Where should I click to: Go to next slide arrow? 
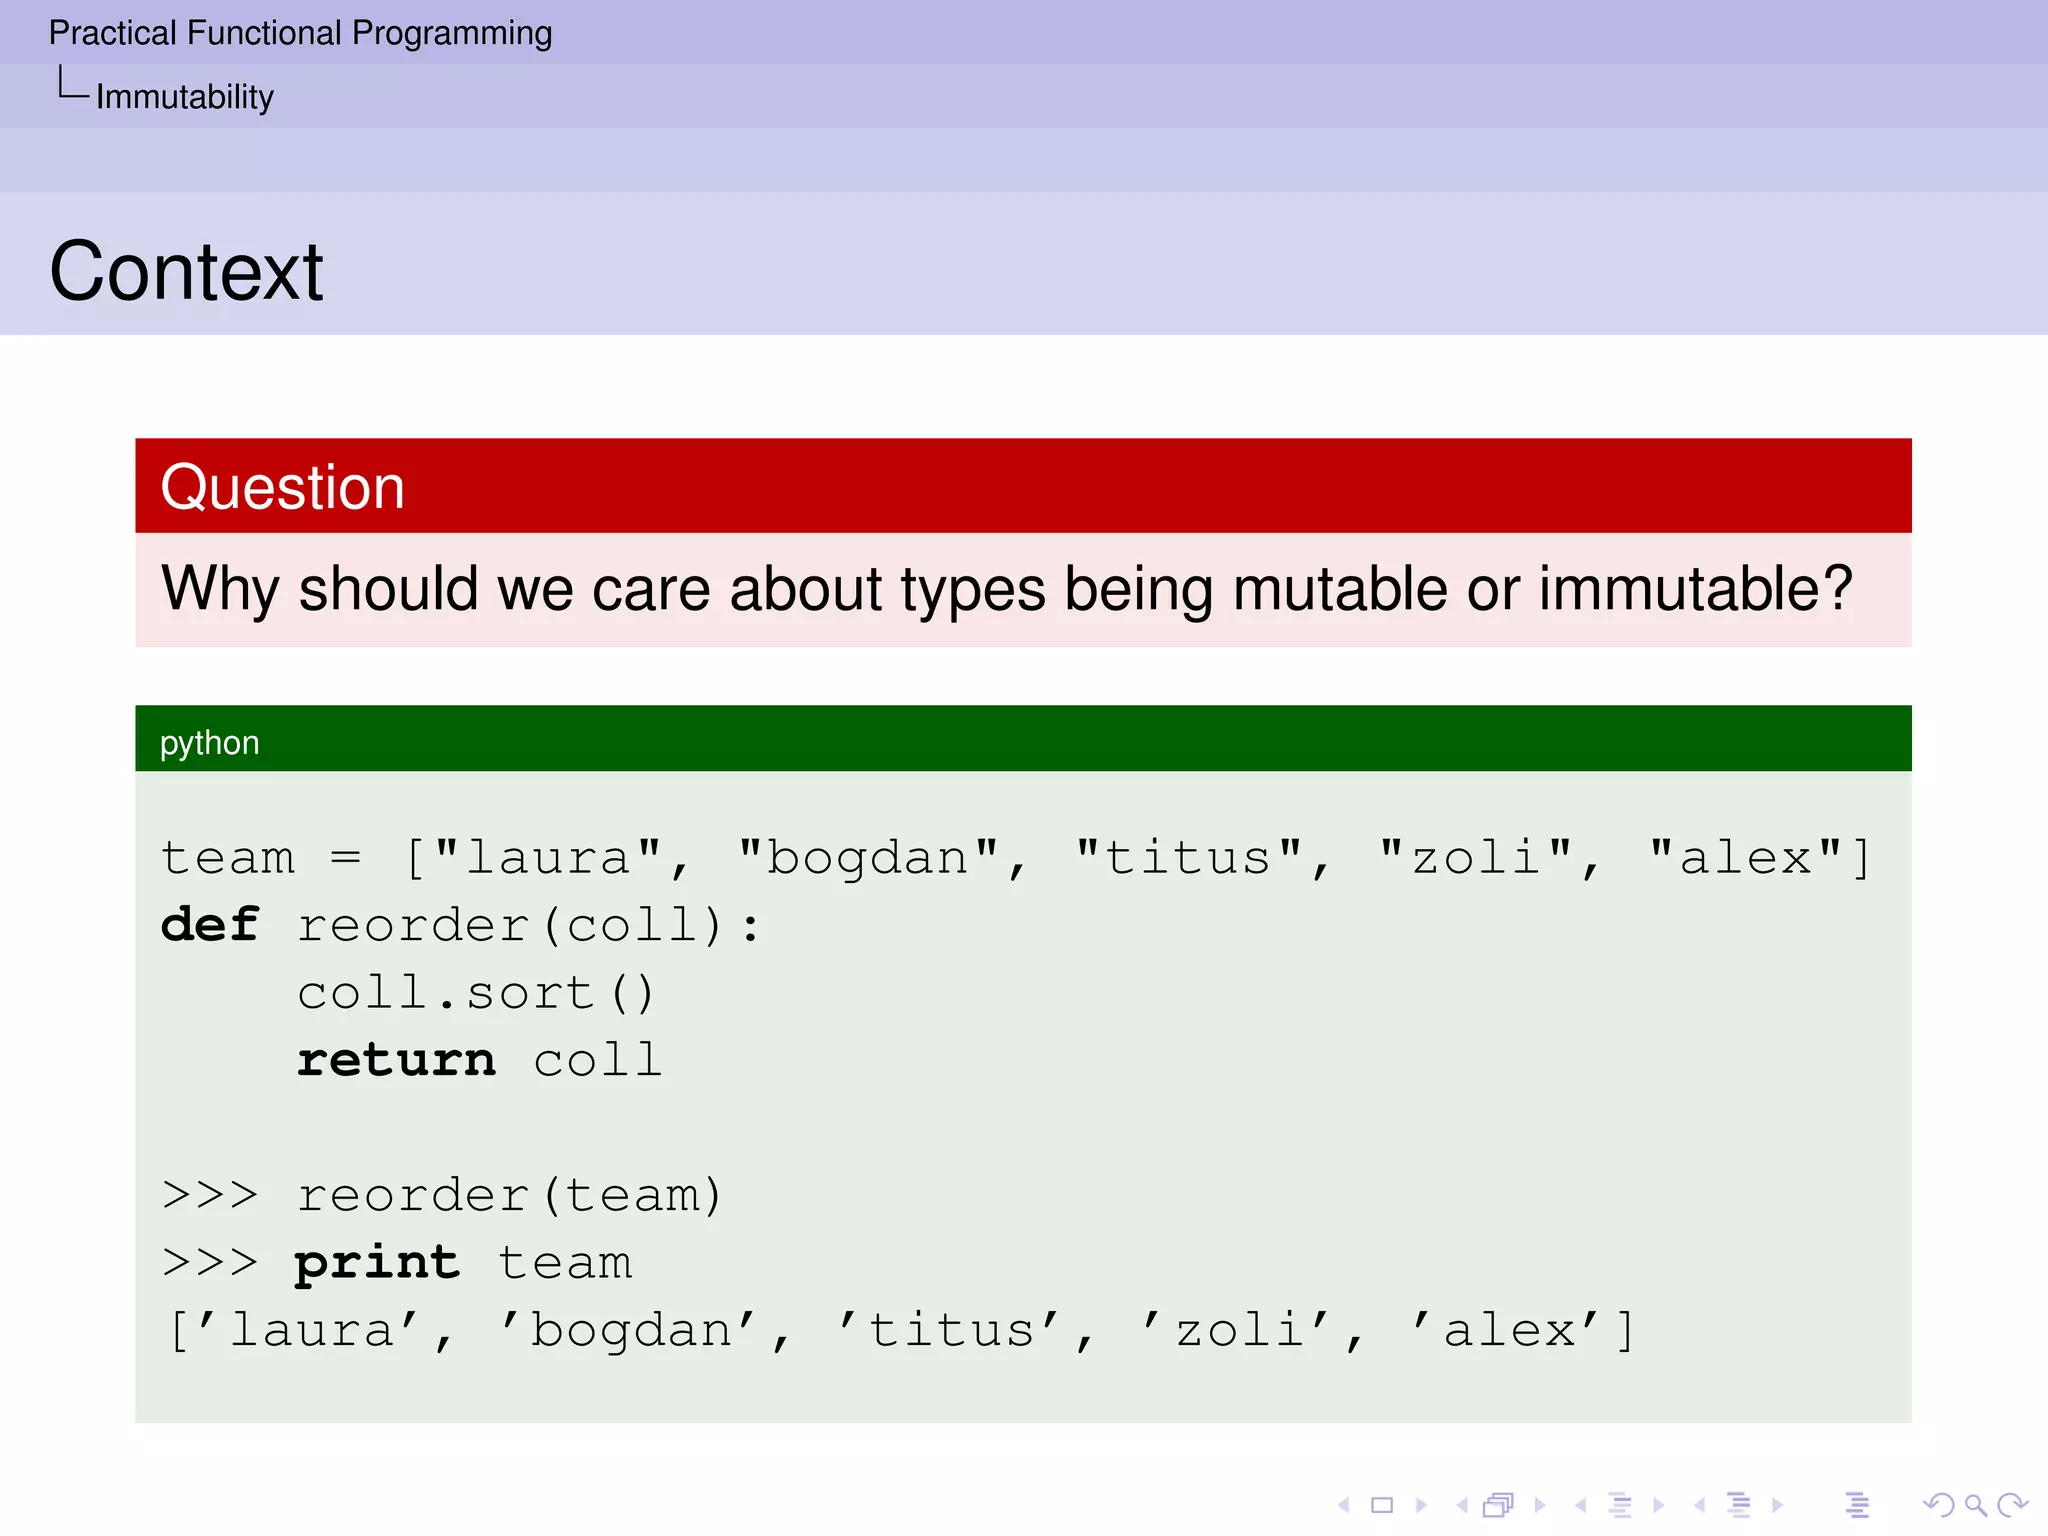click(1421, 1504)
